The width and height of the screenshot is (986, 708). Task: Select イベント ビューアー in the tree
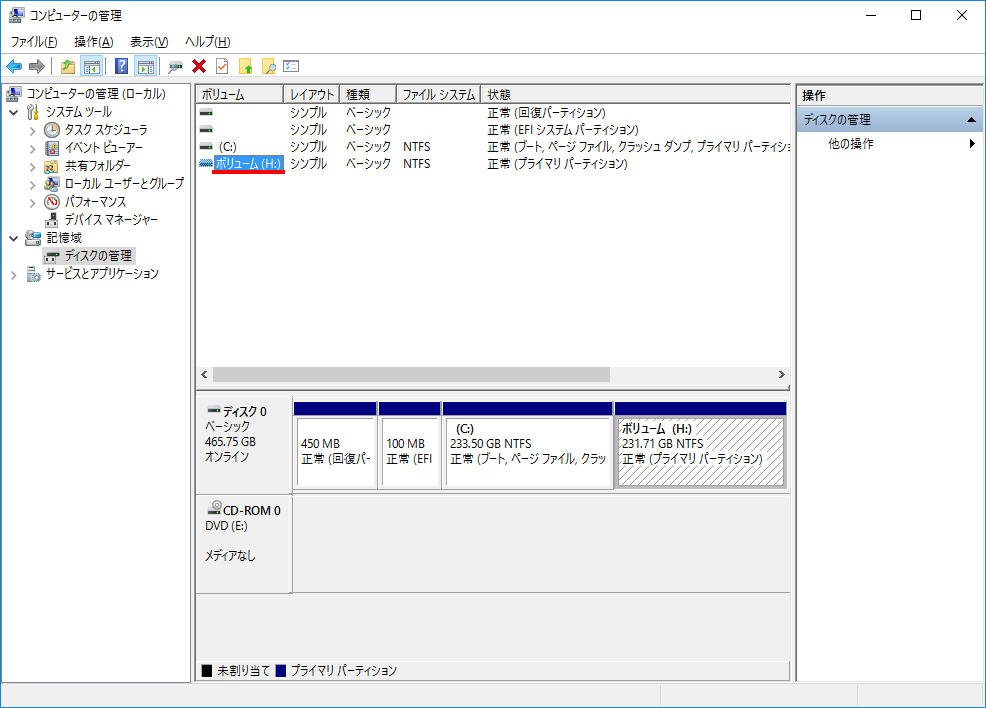(104, 148)
